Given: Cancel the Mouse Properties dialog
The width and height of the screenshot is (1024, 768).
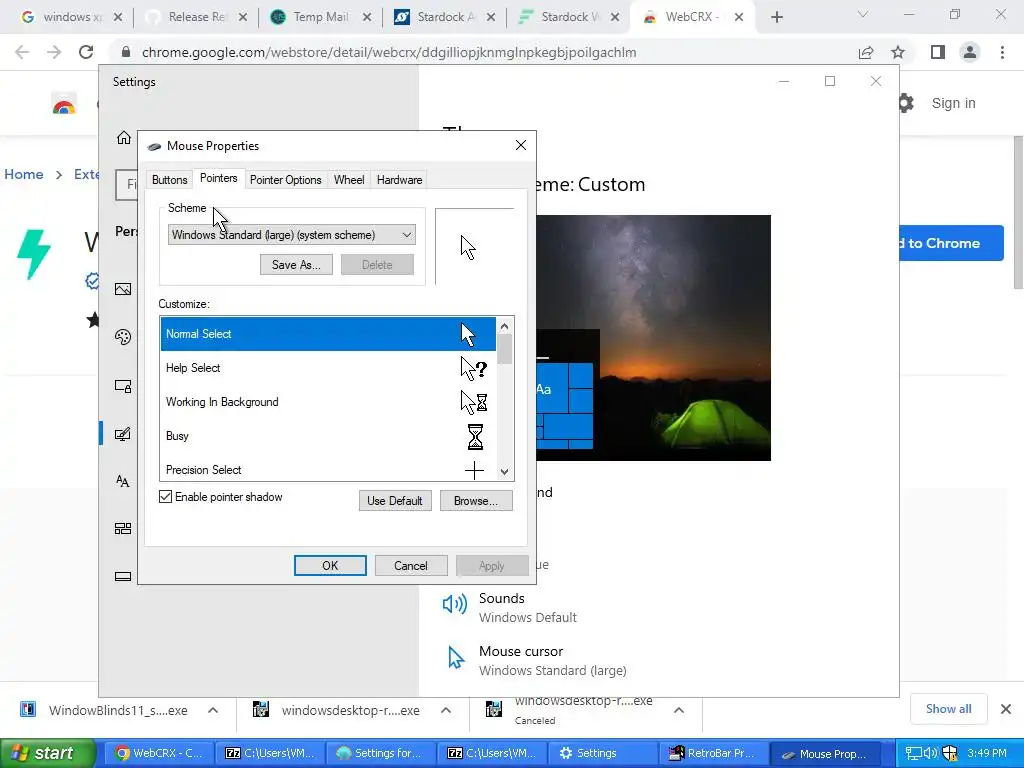Looking at the screenshot, I should pyautogui.click(x=411, y=566).
